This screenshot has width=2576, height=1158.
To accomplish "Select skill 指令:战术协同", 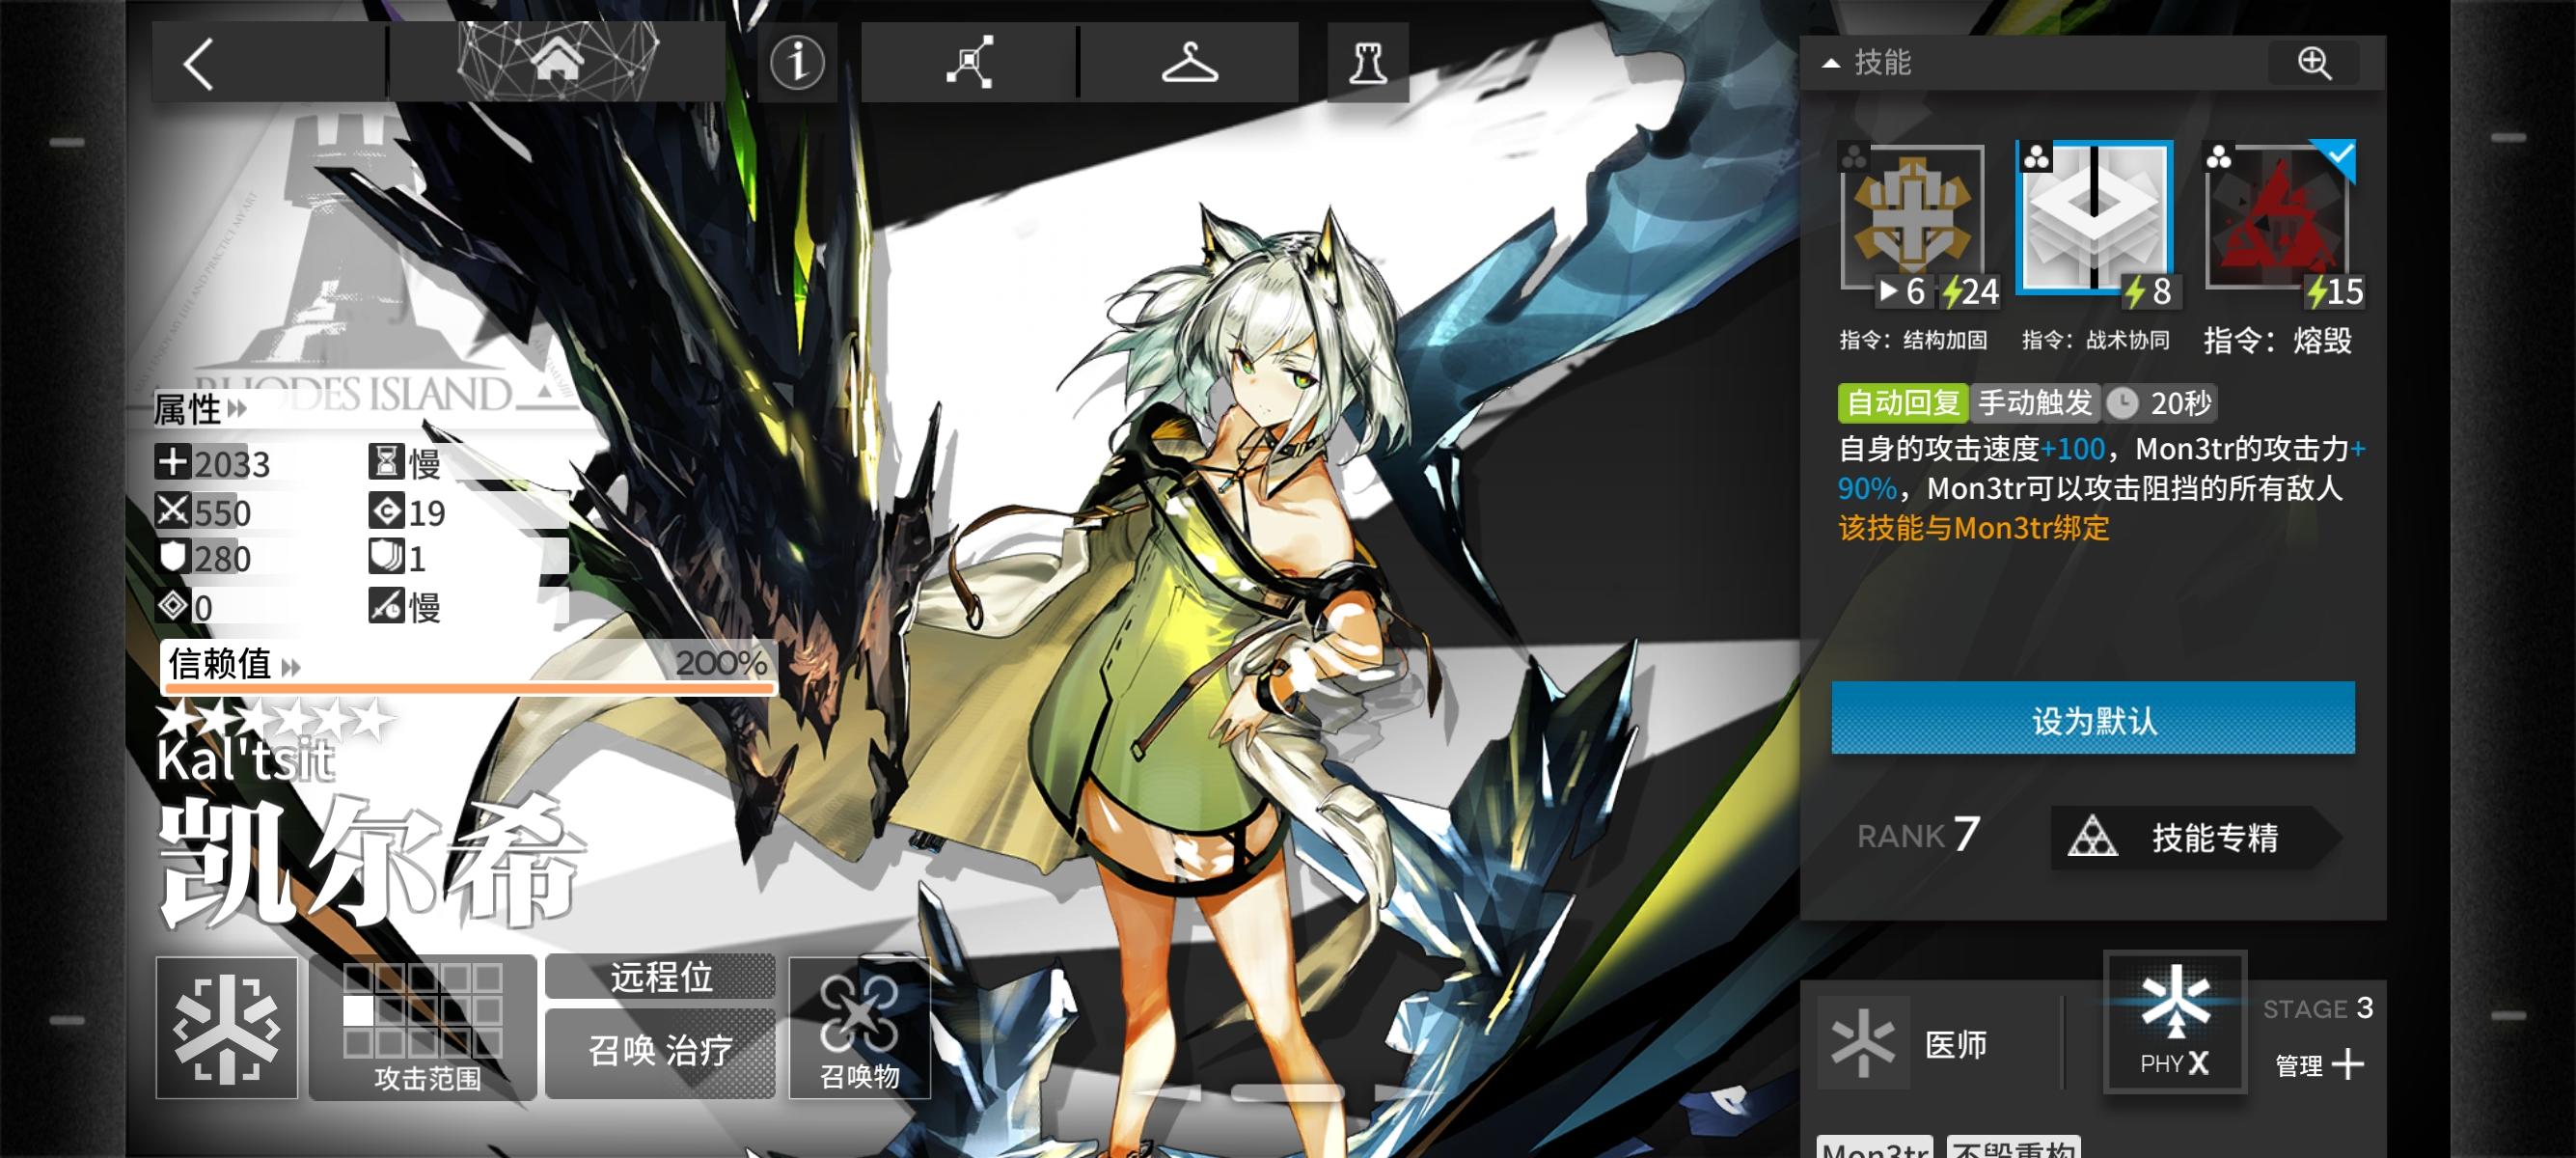I will [2094, 217].
